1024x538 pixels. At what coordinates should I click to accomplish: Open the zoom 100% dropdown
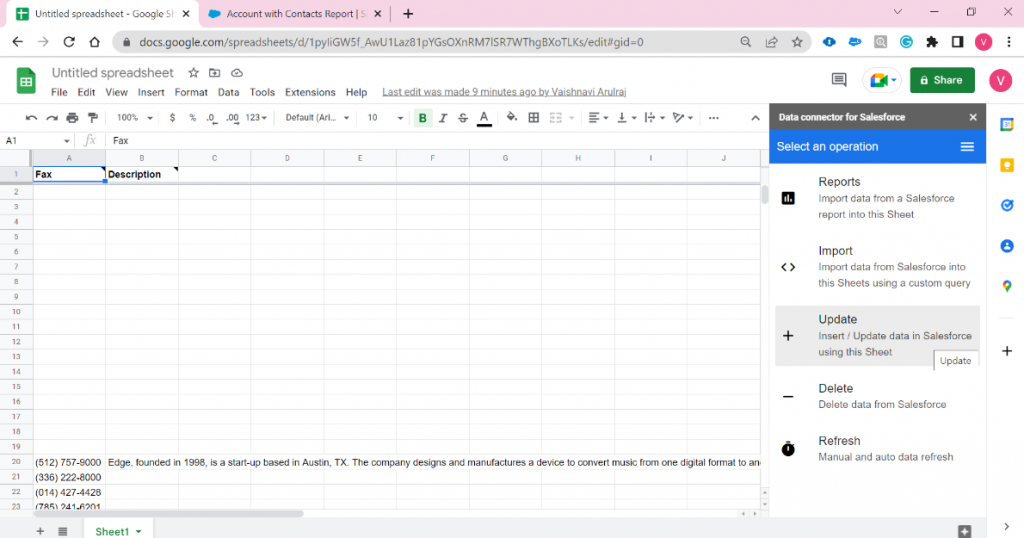click(x=135, y=118)
